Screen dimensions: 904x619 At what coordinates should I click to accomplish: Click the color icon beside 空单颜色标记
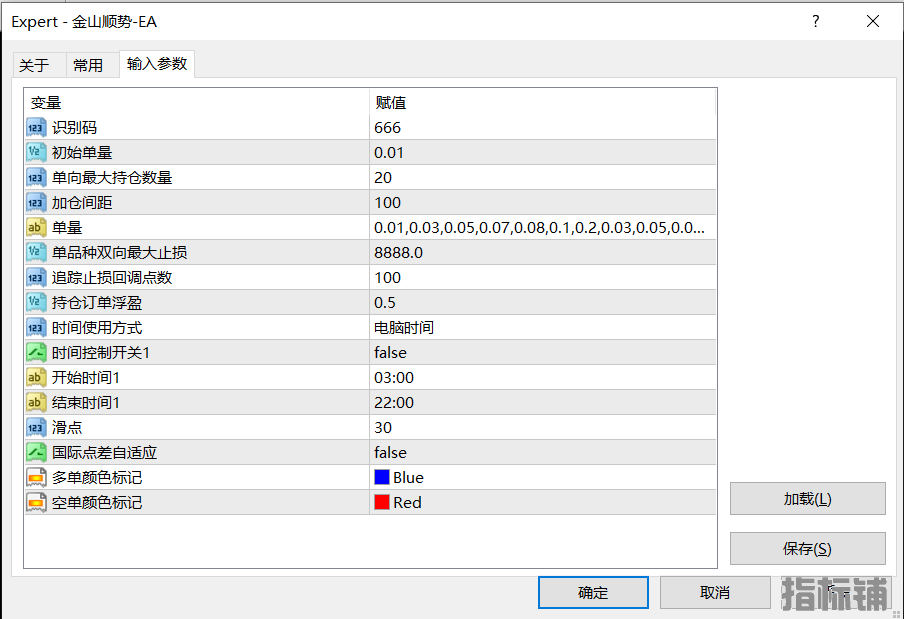tap(36, 502)
